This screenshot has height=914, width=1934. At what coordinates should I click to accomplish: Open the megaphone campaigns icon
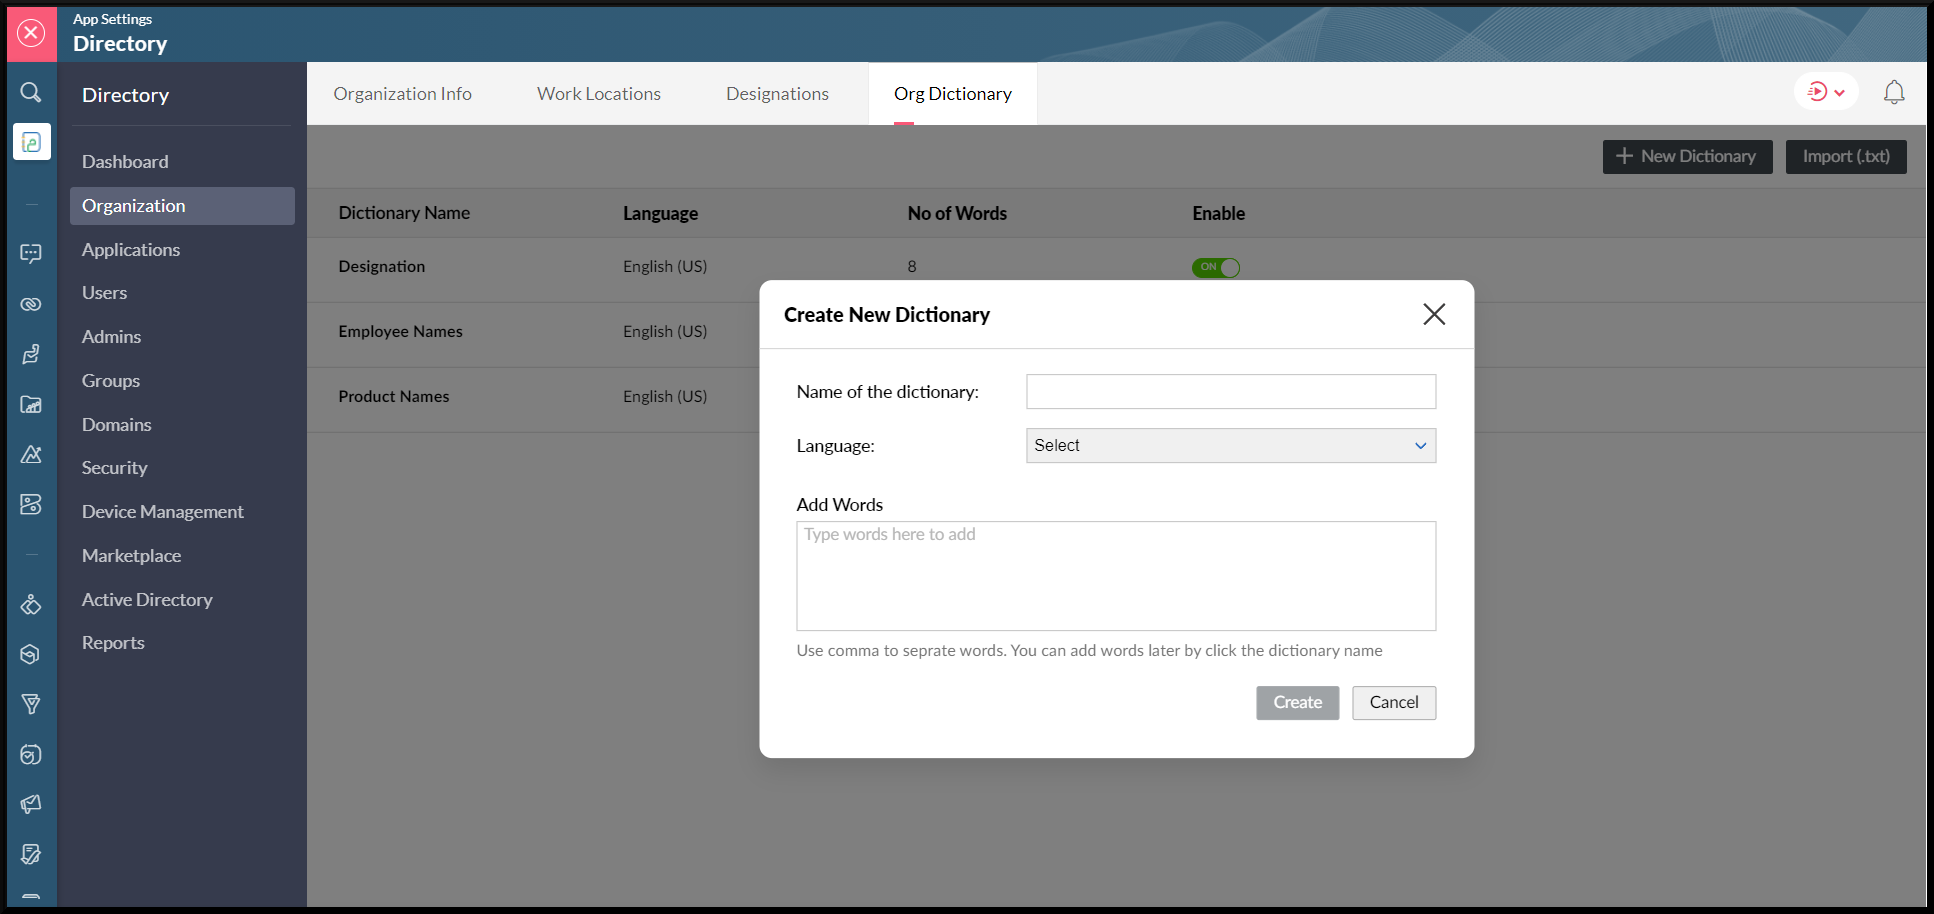[31, 804]
